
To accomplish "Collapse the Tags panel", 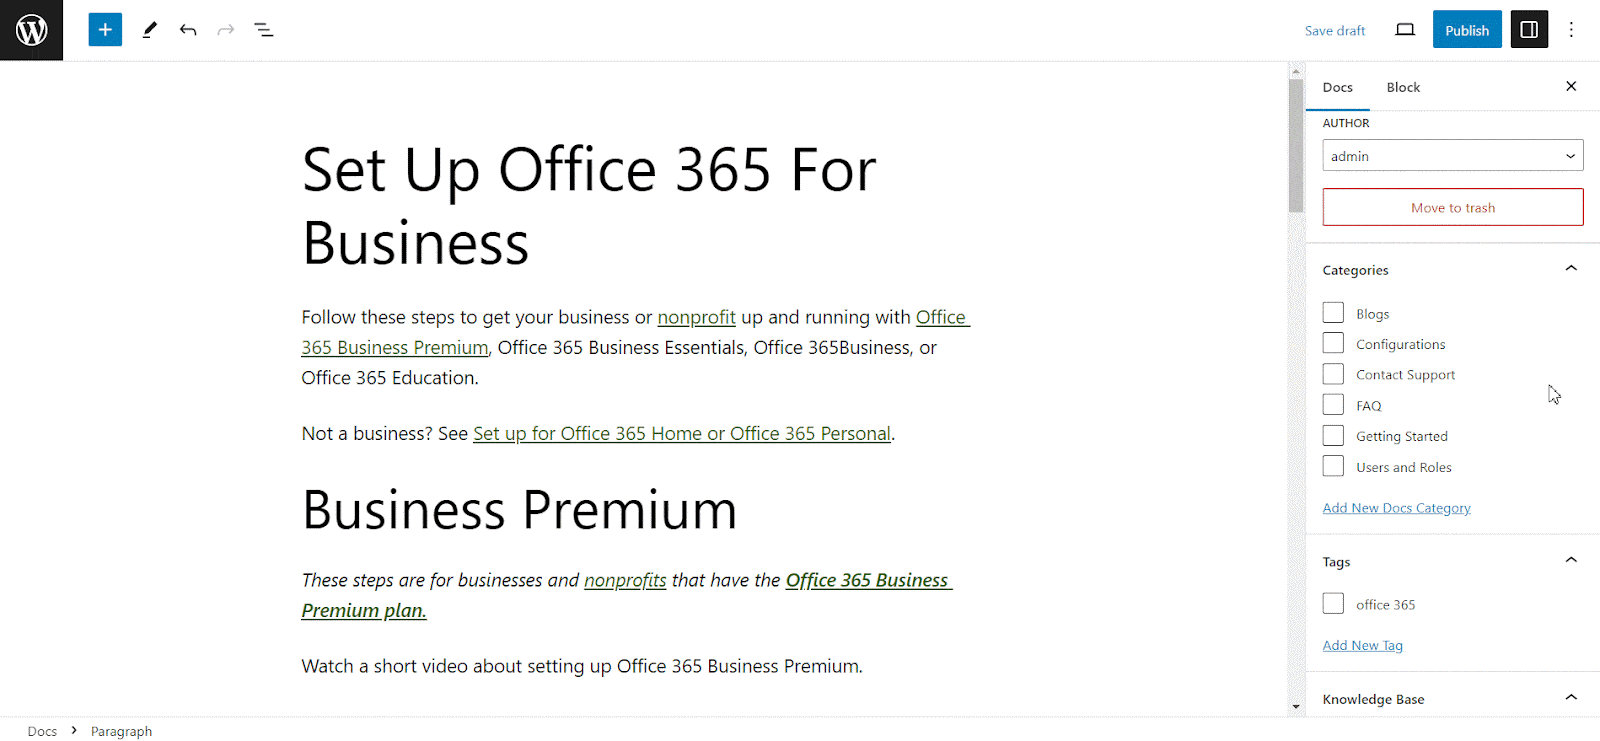I will click(1571, 561).
